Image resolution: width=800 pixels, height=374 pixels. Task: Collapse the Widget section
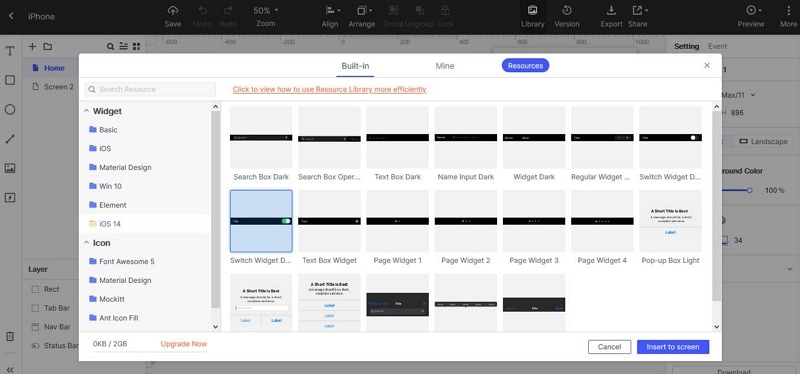click(86, 111)
